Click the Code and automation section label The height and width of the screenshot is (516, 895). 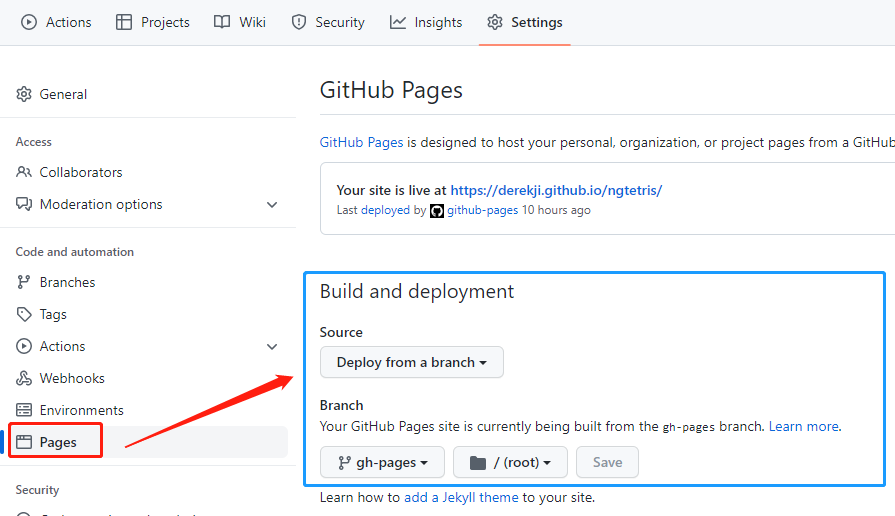pos(75,252)
